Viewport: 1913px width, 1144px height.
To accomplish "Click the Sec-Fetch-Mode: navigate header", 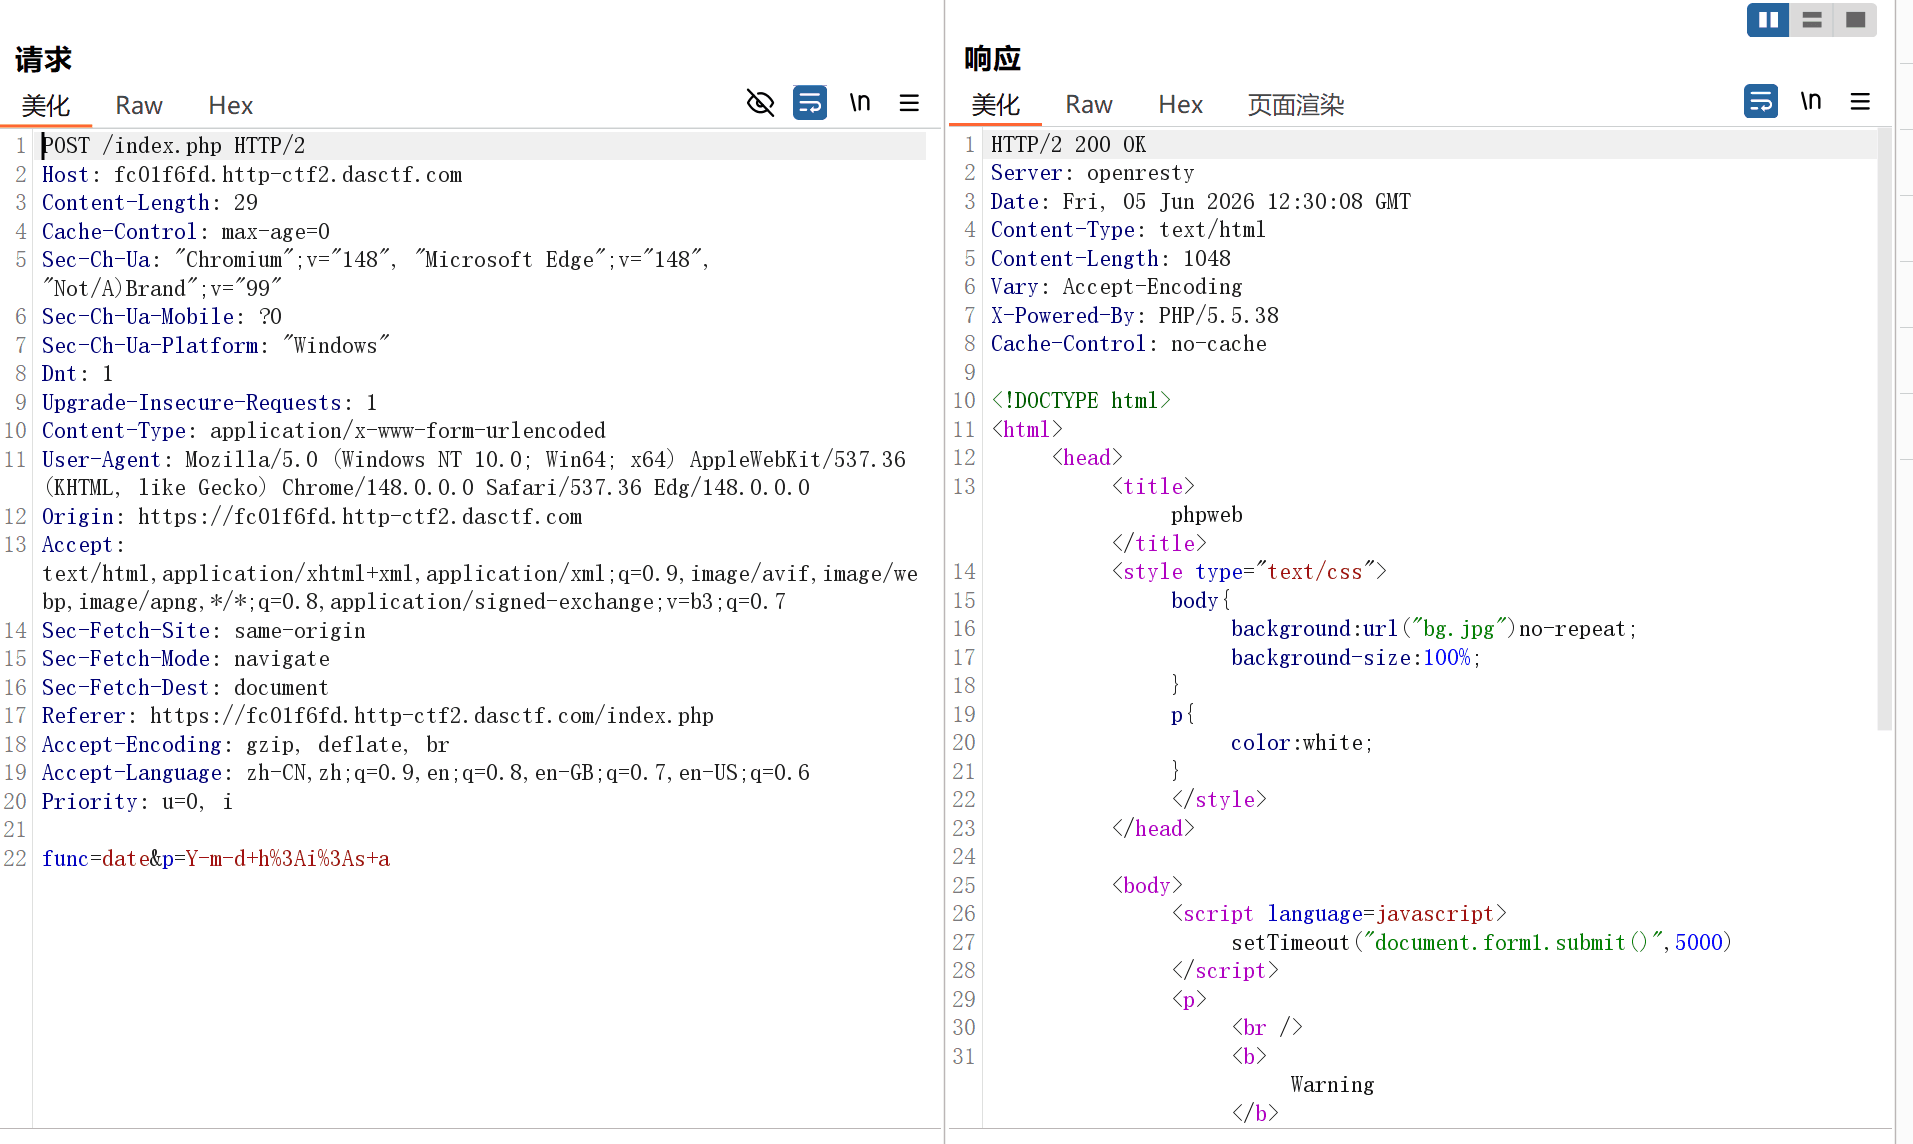I will pos(186,659).
